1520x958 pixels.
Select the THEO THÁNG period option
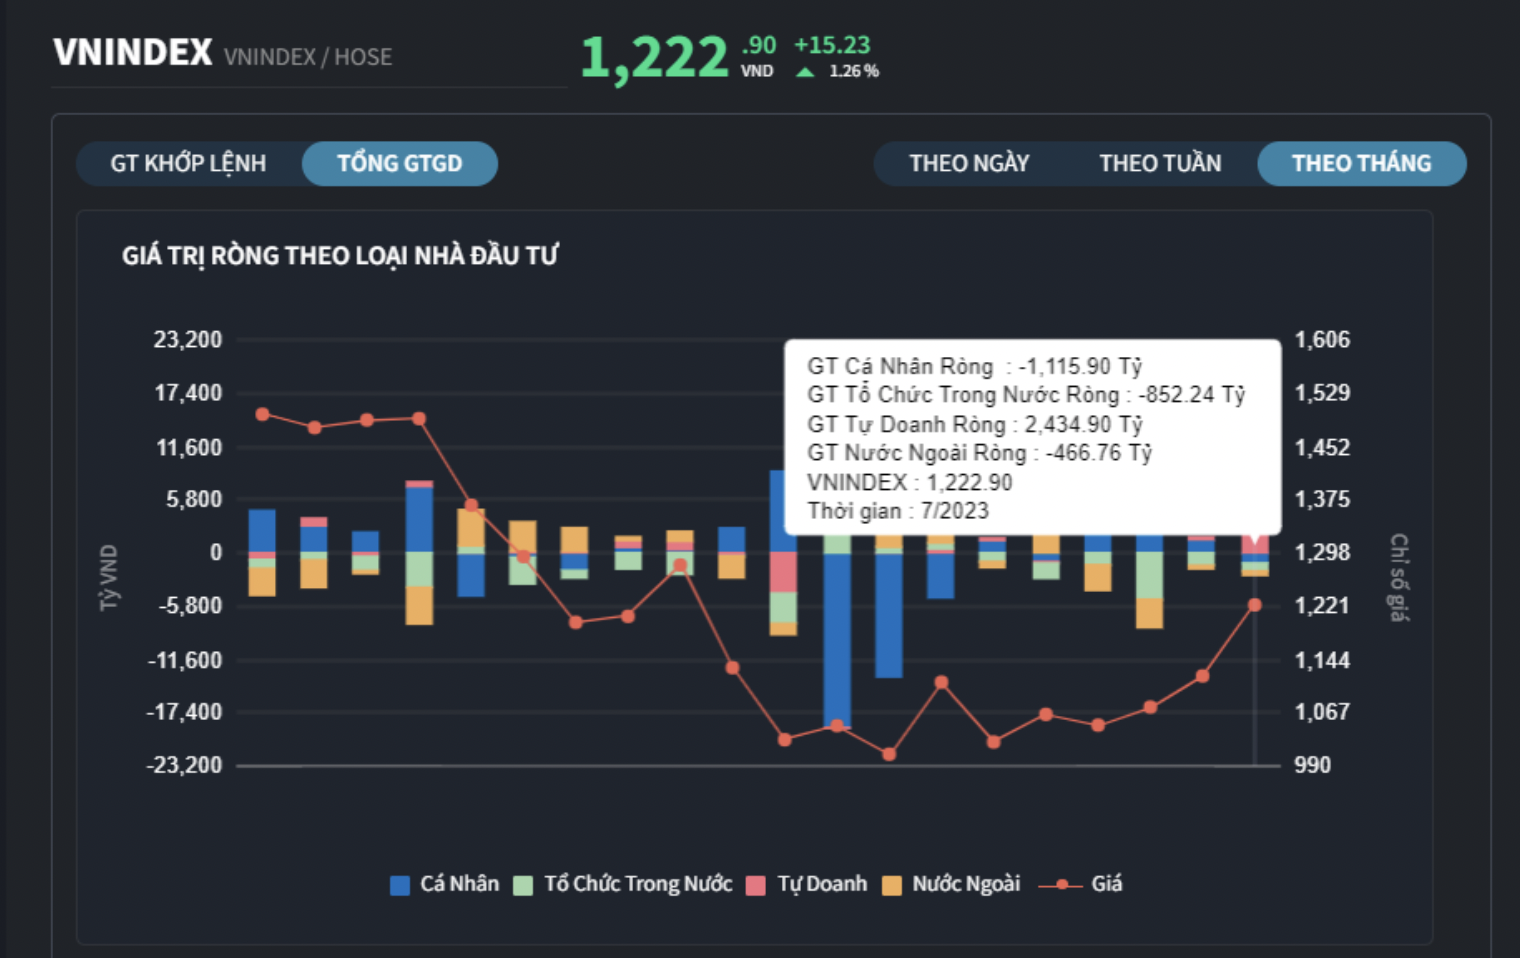click(1361, 164)
